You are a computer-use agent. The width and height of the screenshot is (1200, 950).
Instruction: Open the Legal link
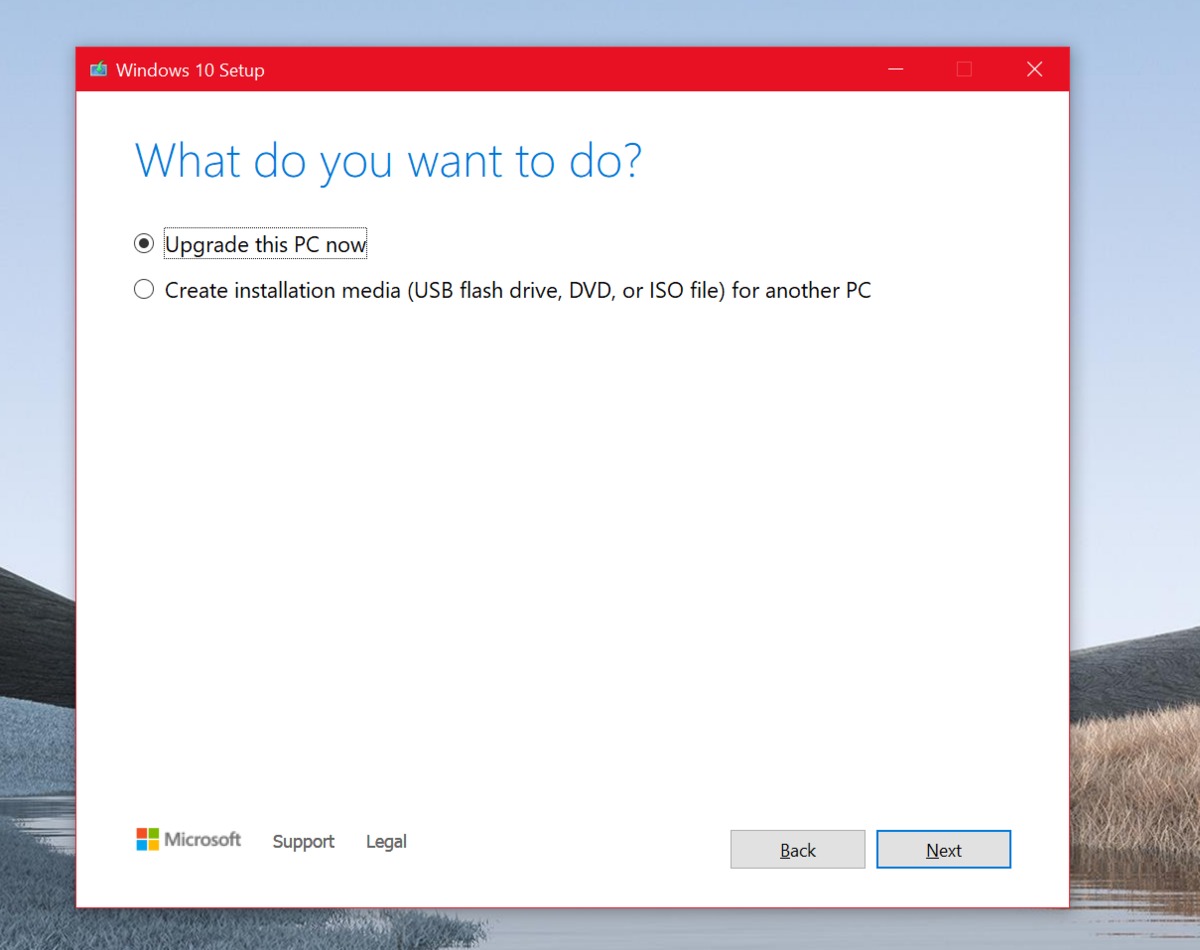386,842
